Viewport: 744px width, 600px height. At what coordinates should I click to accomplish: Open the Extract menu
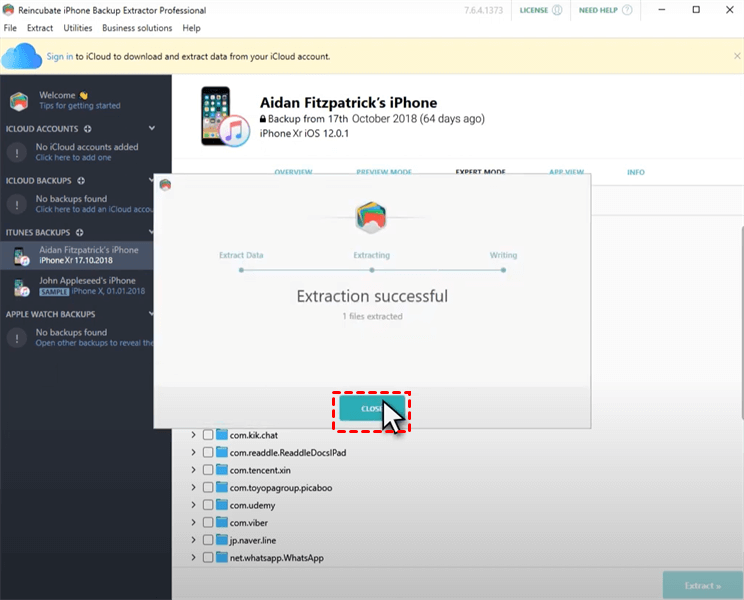[40, 28]
